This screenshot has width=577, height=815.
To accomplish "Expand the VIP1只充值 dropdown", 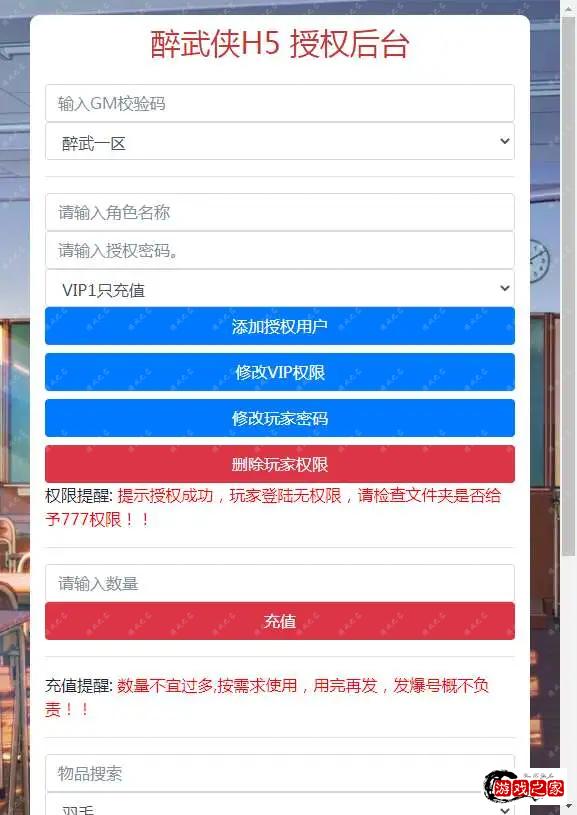I will [280, 288].
